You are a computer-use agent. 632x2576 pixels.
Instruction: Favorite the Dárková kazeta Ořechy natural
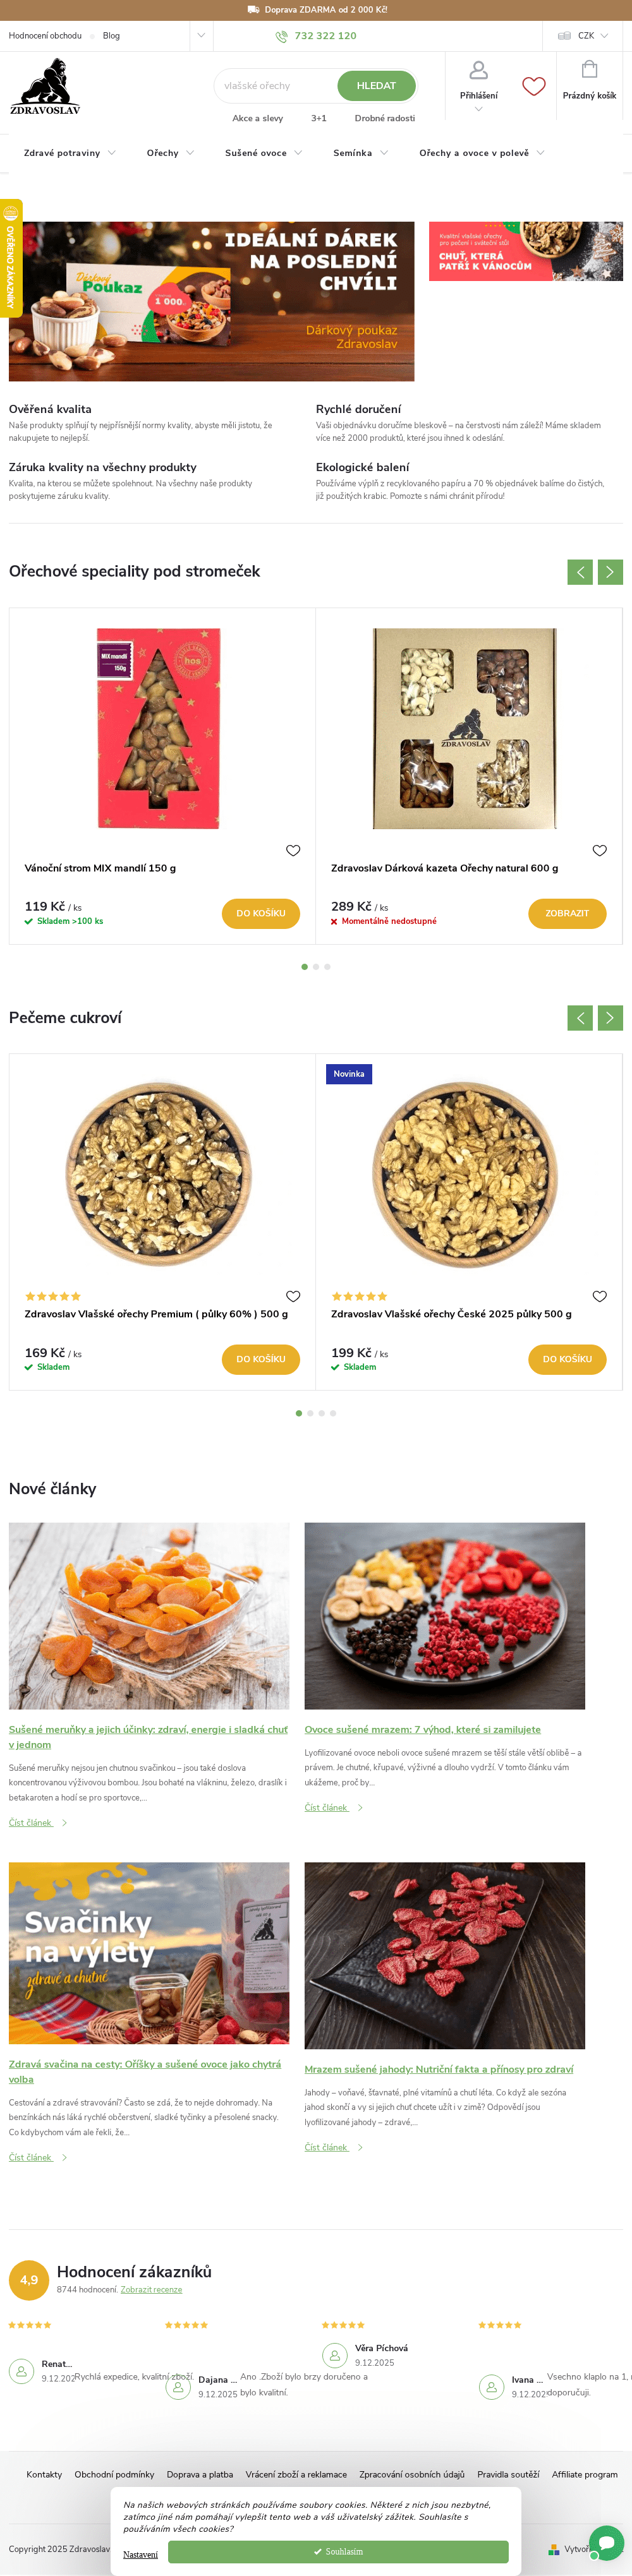[x=599, y=850]
